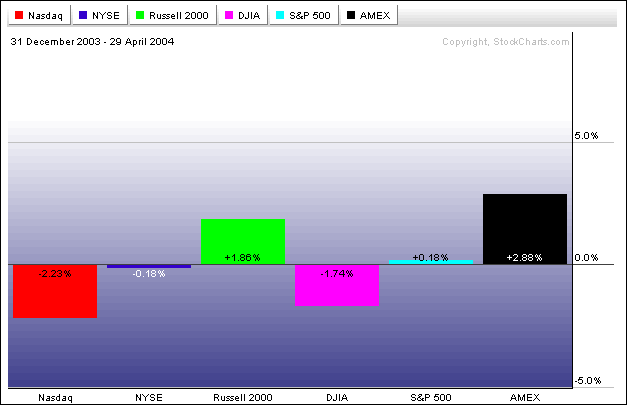This screenshot has height=405, width=627.
Task: Click the -5.0% y-axis label
Action: pos(588,380)
